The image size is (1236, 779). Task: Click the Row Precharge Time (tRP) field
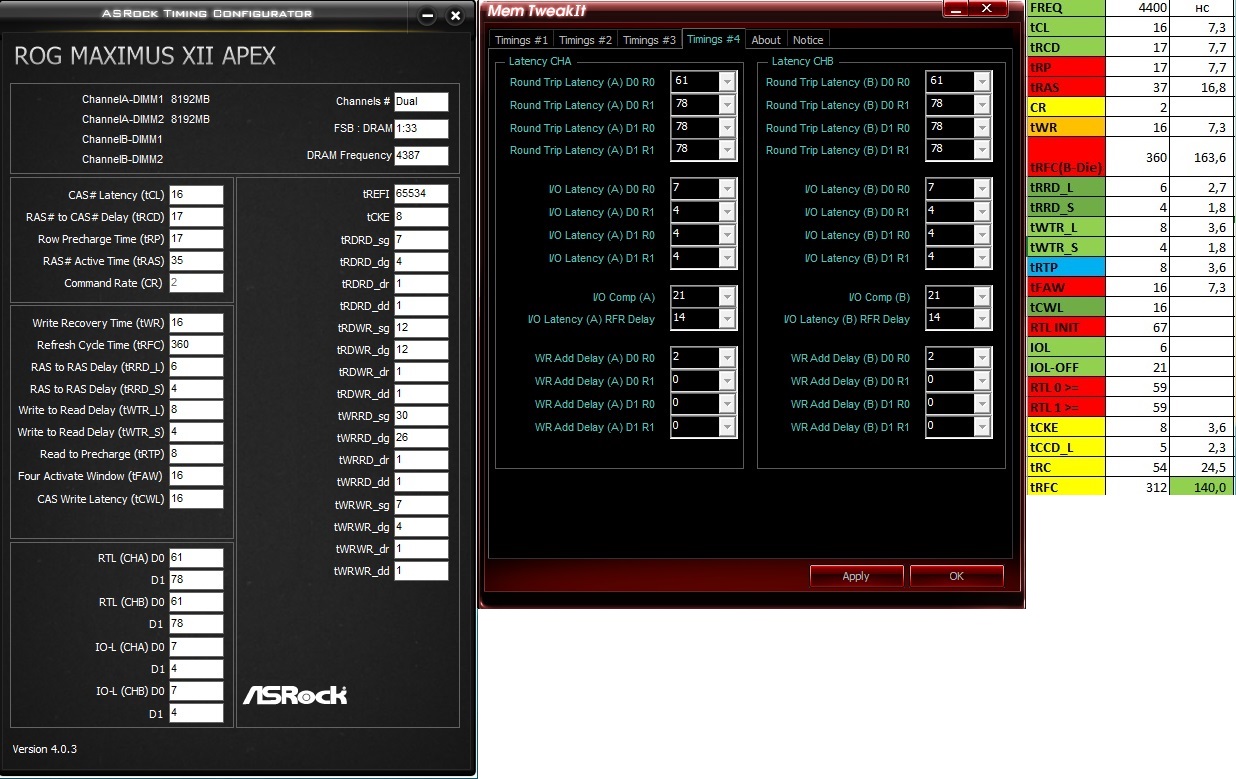click(196, 239)
